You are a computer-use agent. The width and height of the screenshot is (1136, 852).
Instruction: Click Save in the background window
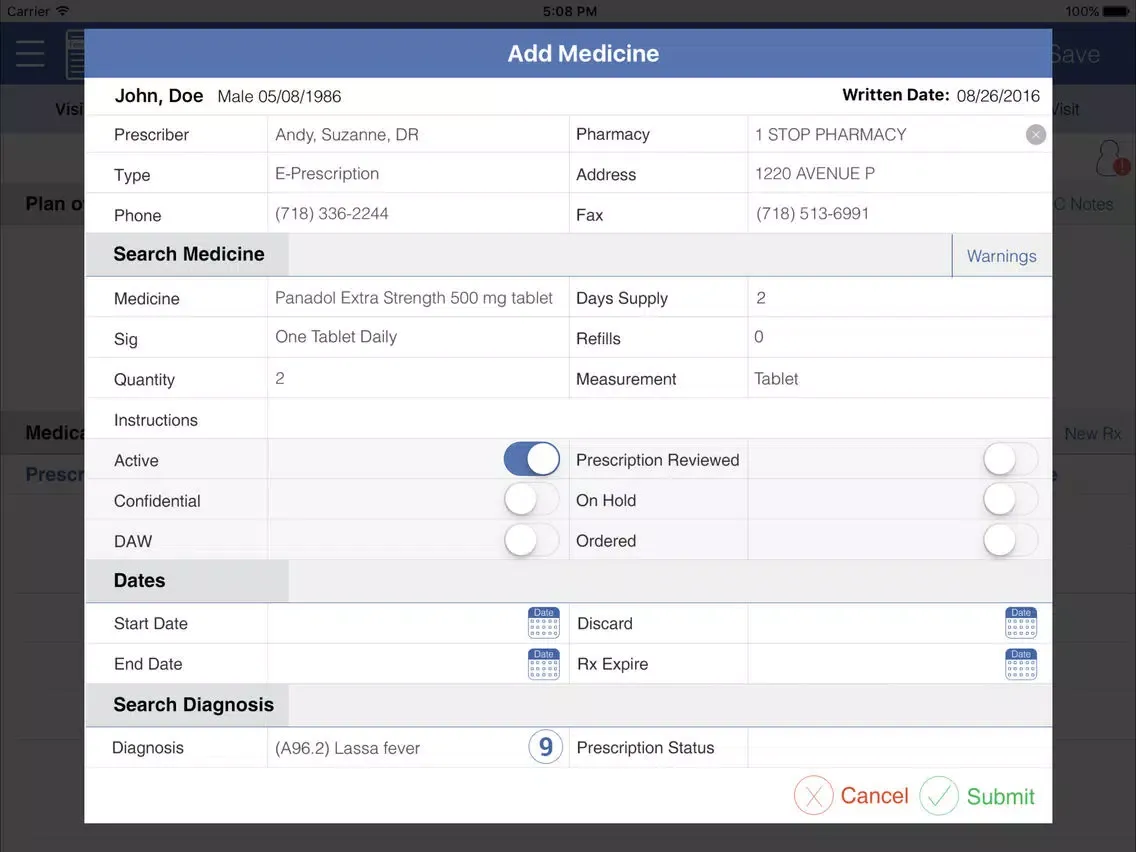tap(1075, 54)
